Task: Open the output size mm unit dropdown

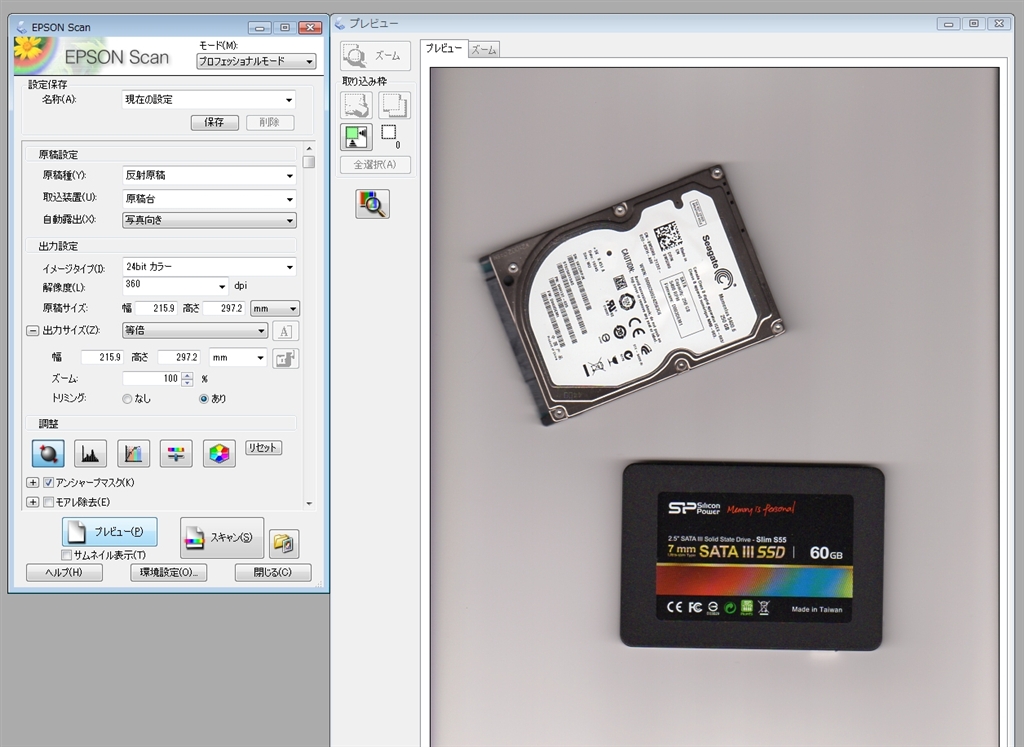Action: 238,358
